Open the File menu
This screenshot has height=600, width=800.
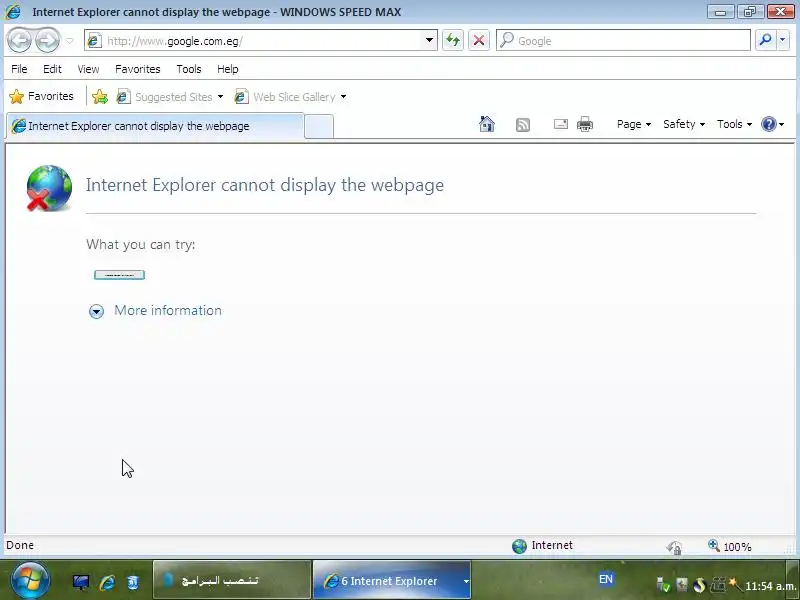19,69
